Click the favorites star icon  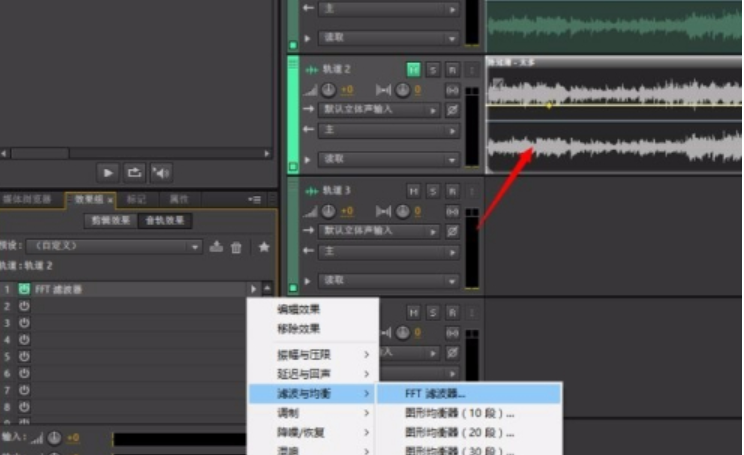click(264, 247)
